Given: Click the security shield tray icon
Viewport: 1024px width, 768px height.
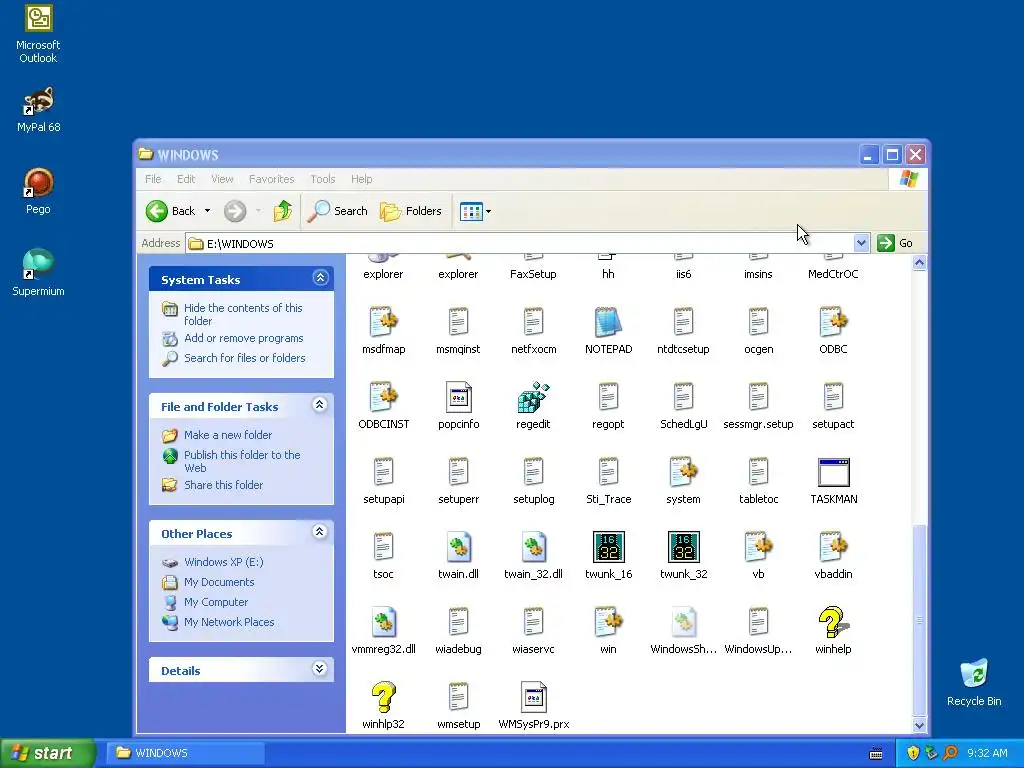Looking at the screenshot, I should pos(913,753).
